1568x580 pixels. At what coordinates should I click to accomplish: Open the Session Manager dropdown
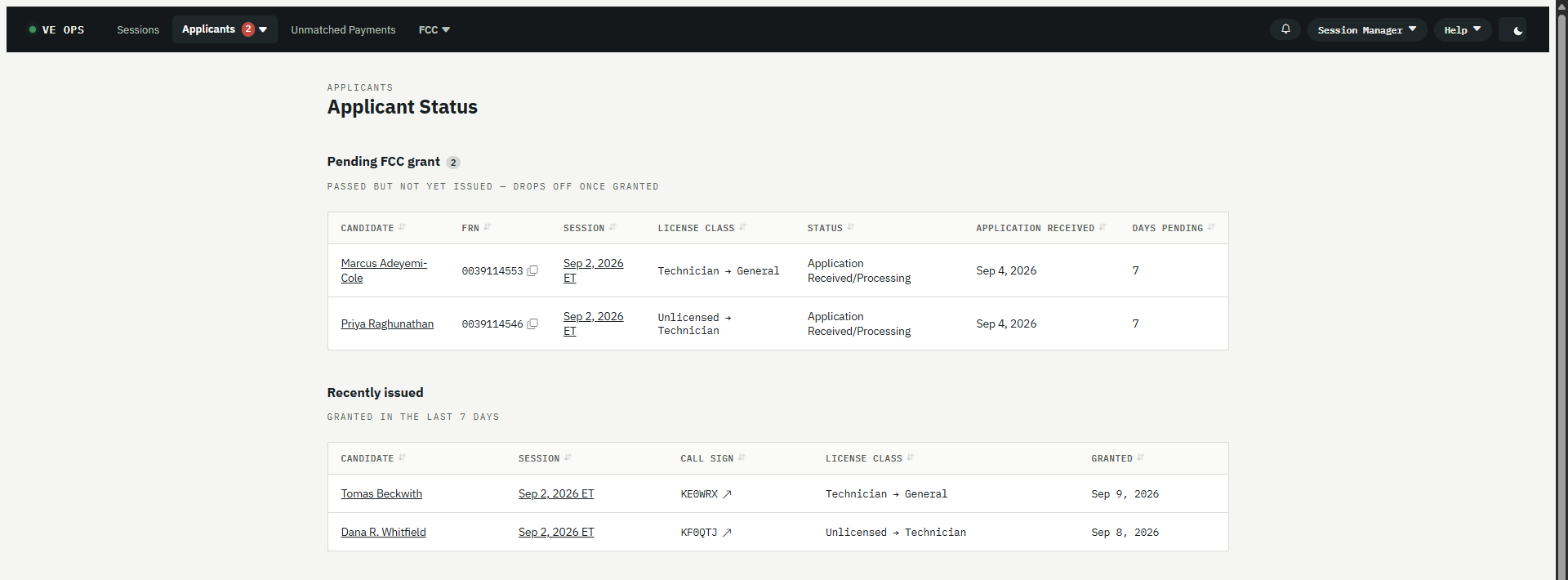tap(1367, 30)
